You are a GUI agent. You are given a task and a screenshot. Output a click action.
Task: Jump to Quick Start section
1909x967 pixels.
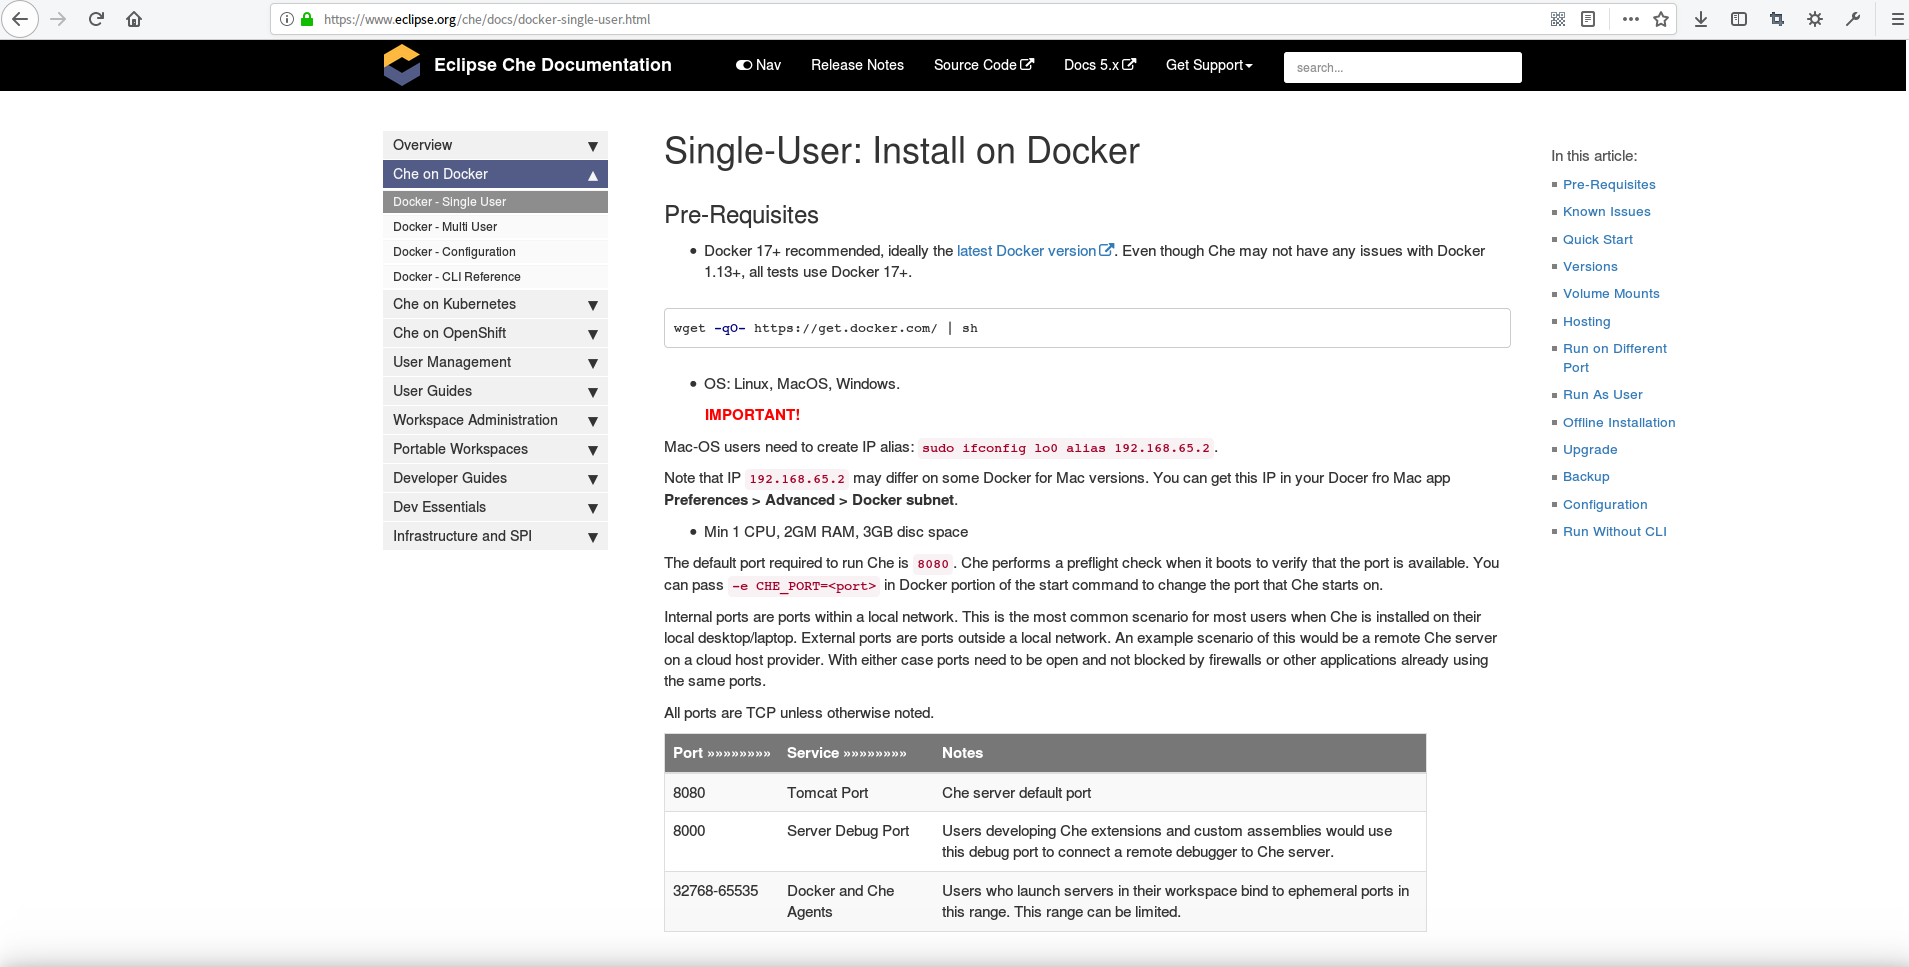click(1597, 240)
